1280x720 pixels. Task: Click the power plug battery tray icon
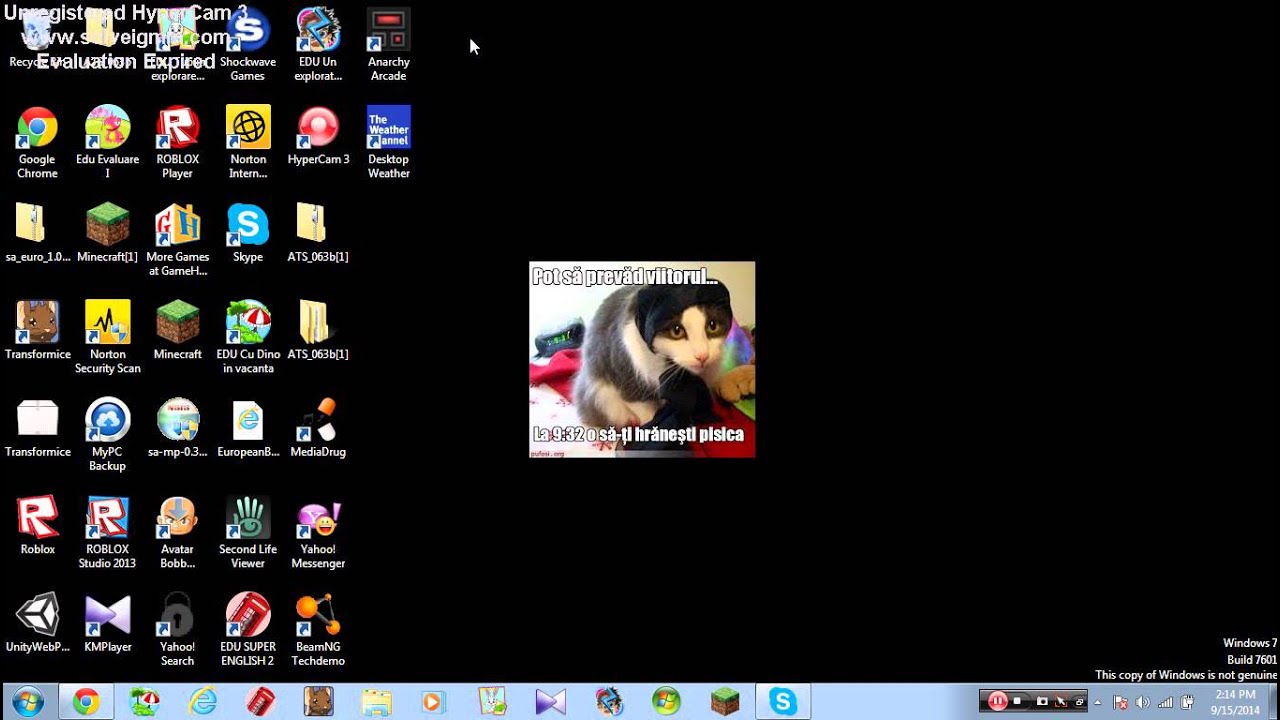point(1188,702)
